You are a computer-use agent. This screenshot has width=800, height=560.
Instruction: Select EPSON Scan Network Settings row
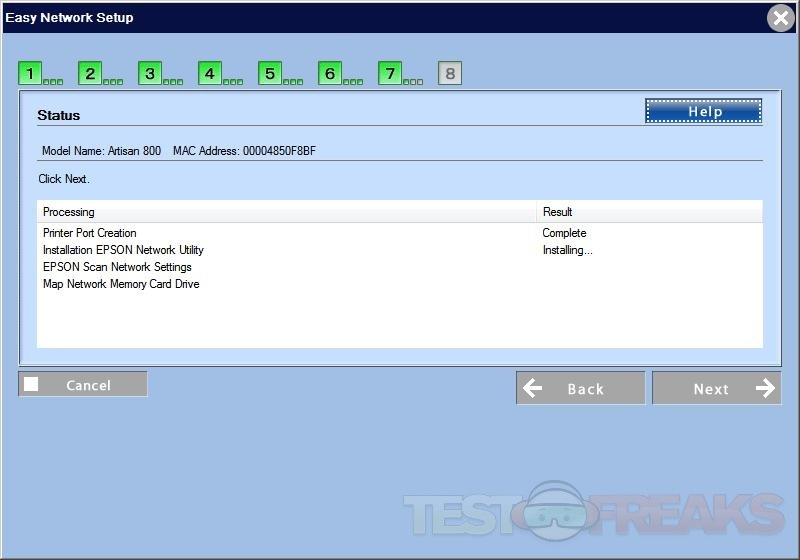117,267
